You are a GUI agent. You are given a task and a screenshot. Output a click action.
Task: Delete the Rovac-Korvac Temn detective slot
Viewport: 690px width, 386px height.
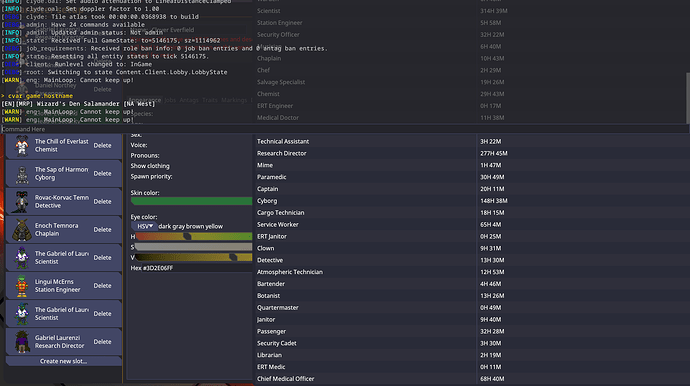coord(102,202)
